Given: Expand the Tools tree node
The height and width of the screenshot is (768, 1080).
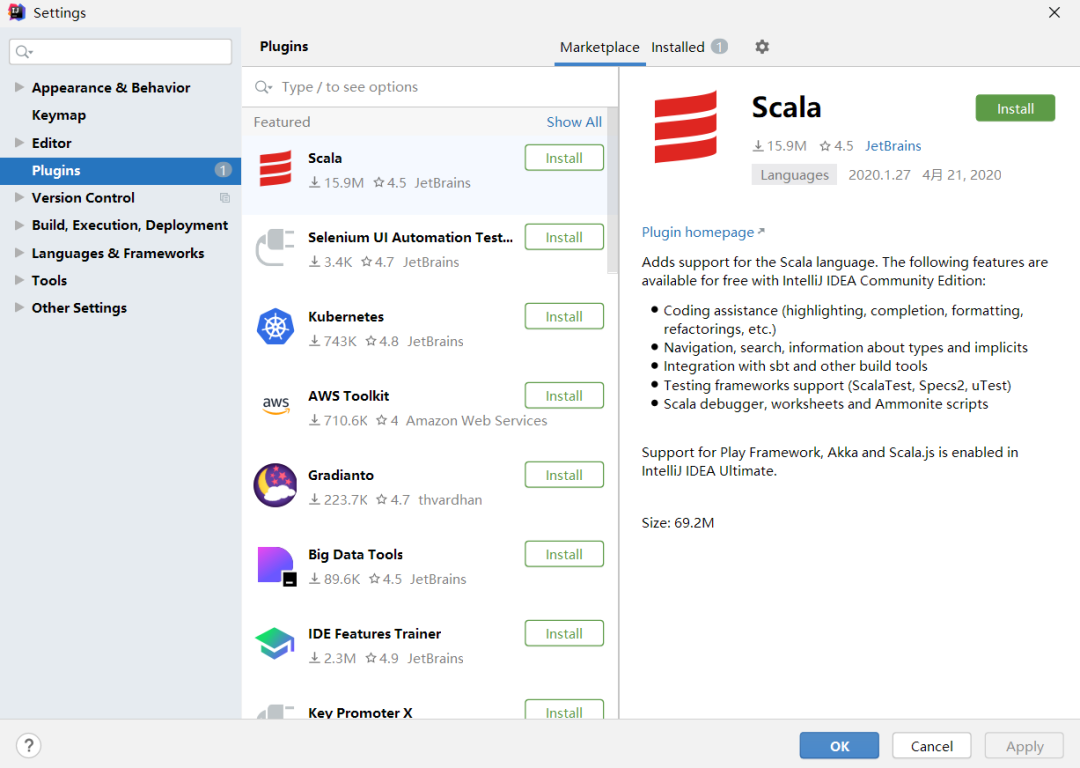Looking at the screenshot, I should 19,280.
